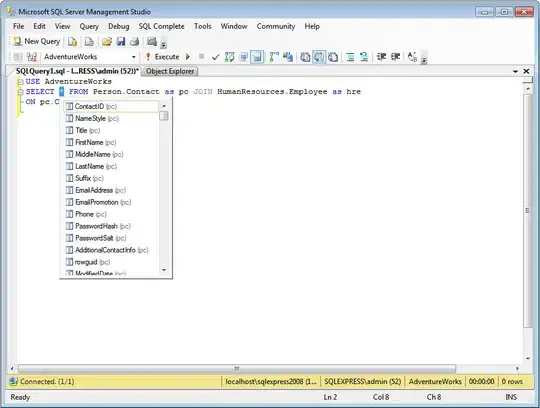540x408 pixels.
Task: Click the Print icon in toolbar
Action: point(134,42)
